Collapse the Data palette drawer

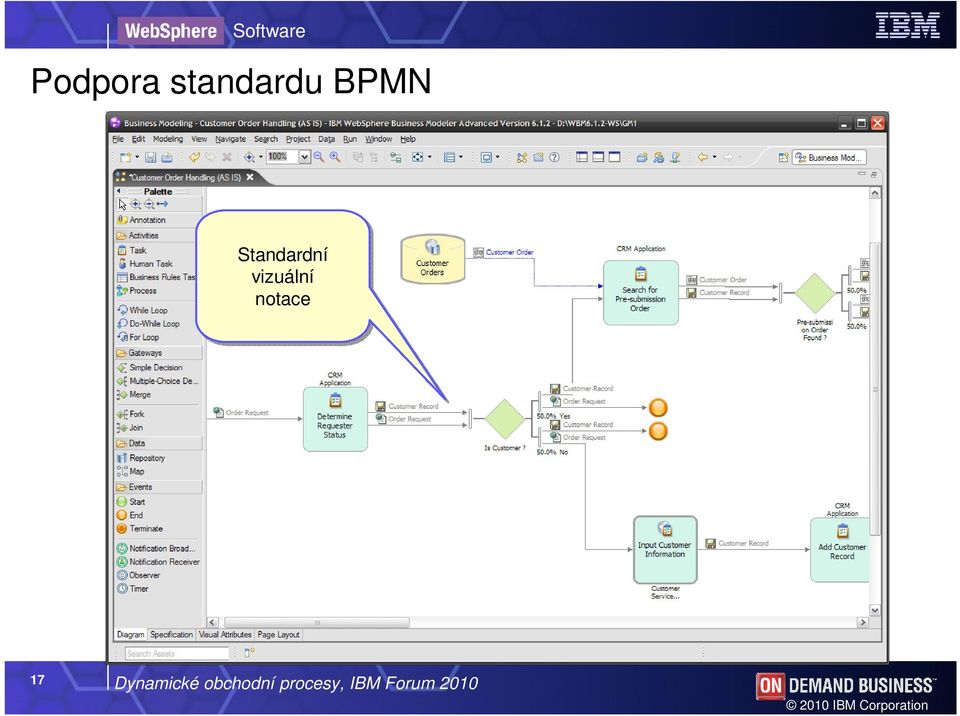coord(158,443)
